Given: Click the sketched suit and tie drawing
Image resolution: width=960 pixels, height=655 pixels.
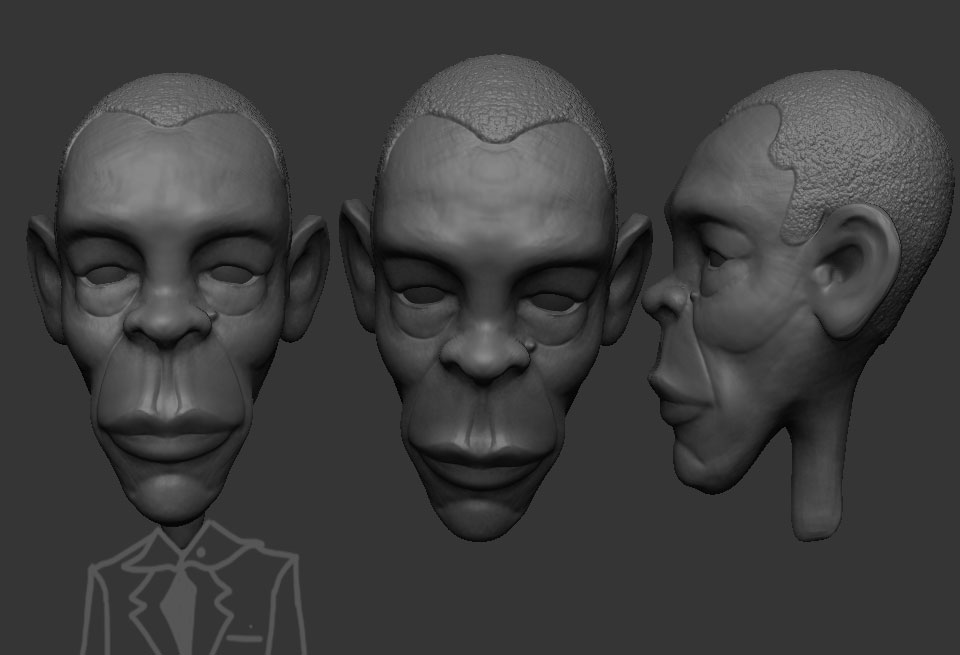Looking at the screenshot, I should click(193, 588).
